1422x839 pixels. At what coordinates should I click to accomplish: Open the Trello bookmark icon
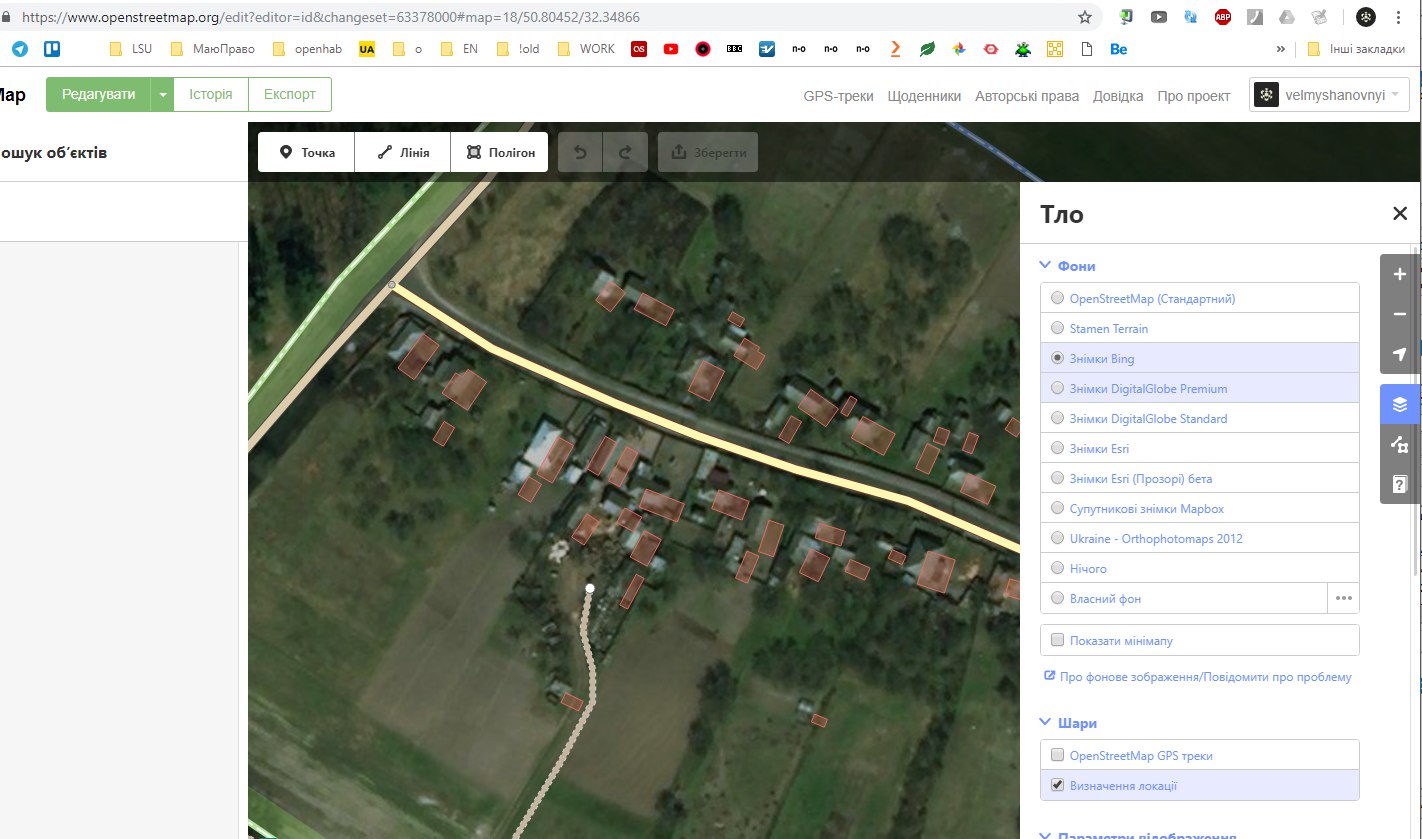(x=52, y=48)
